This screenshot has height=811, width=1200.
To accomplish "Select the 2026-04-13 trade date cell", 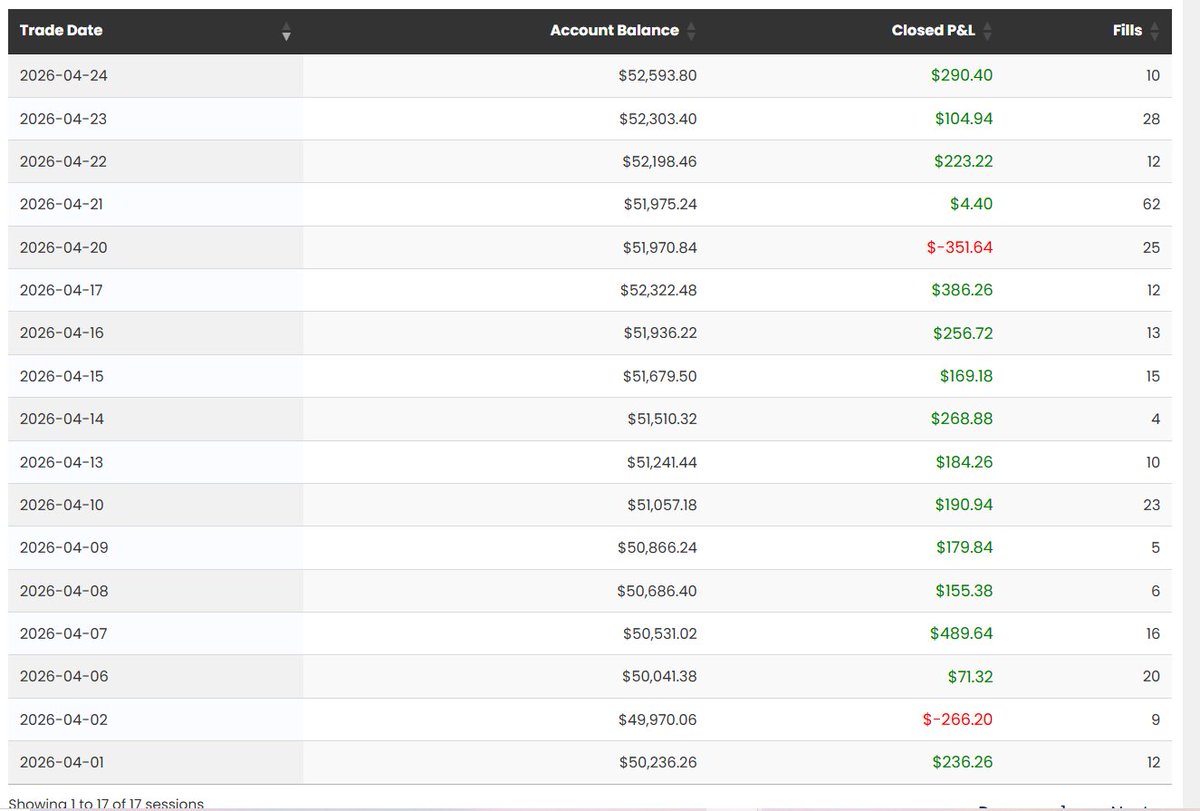I will [x=155, y=463].
